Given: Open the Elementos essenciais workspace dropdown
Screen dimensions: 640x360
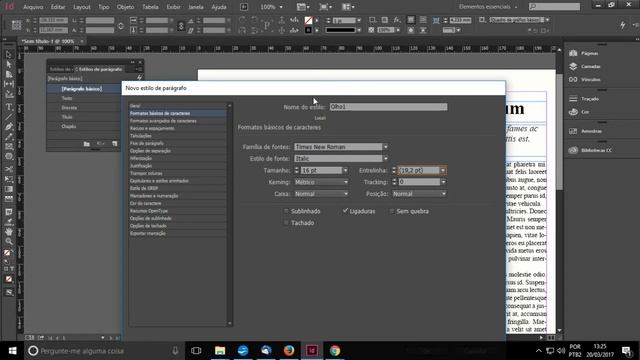Looking at the screenshot, I should 487,7.
